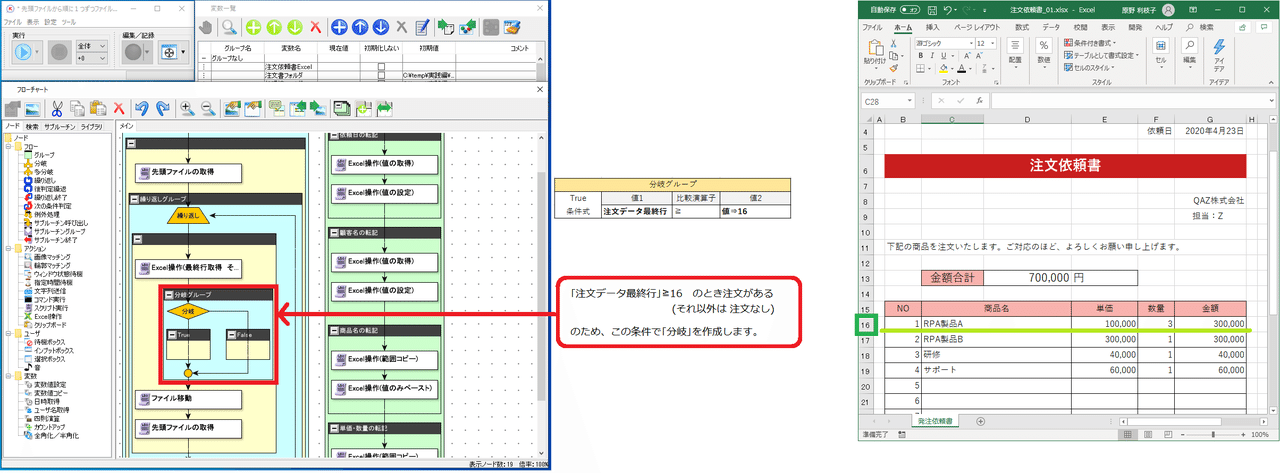Click the 貼り付け paste button in Excel
This screenshot has height=473, width=1280.
click(x=875, y=53)
